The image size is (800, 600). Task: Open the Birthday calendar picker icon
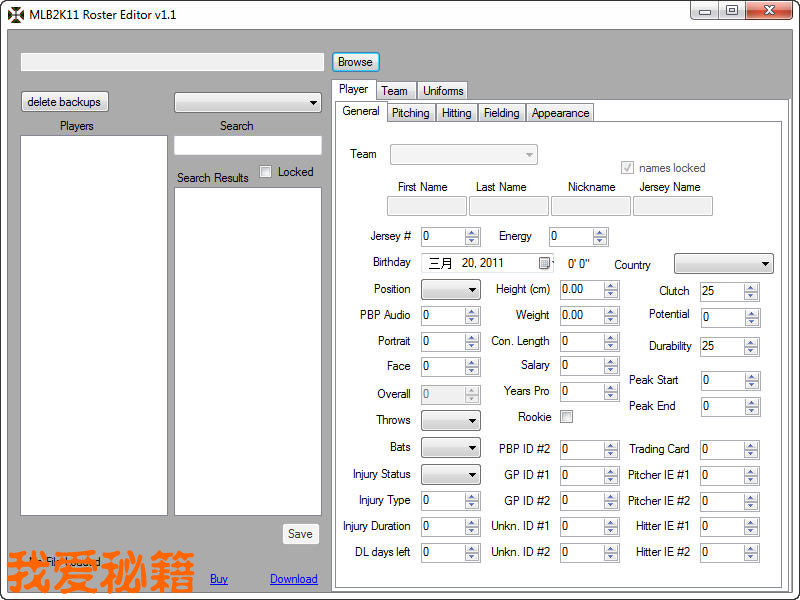coord(544,263)
